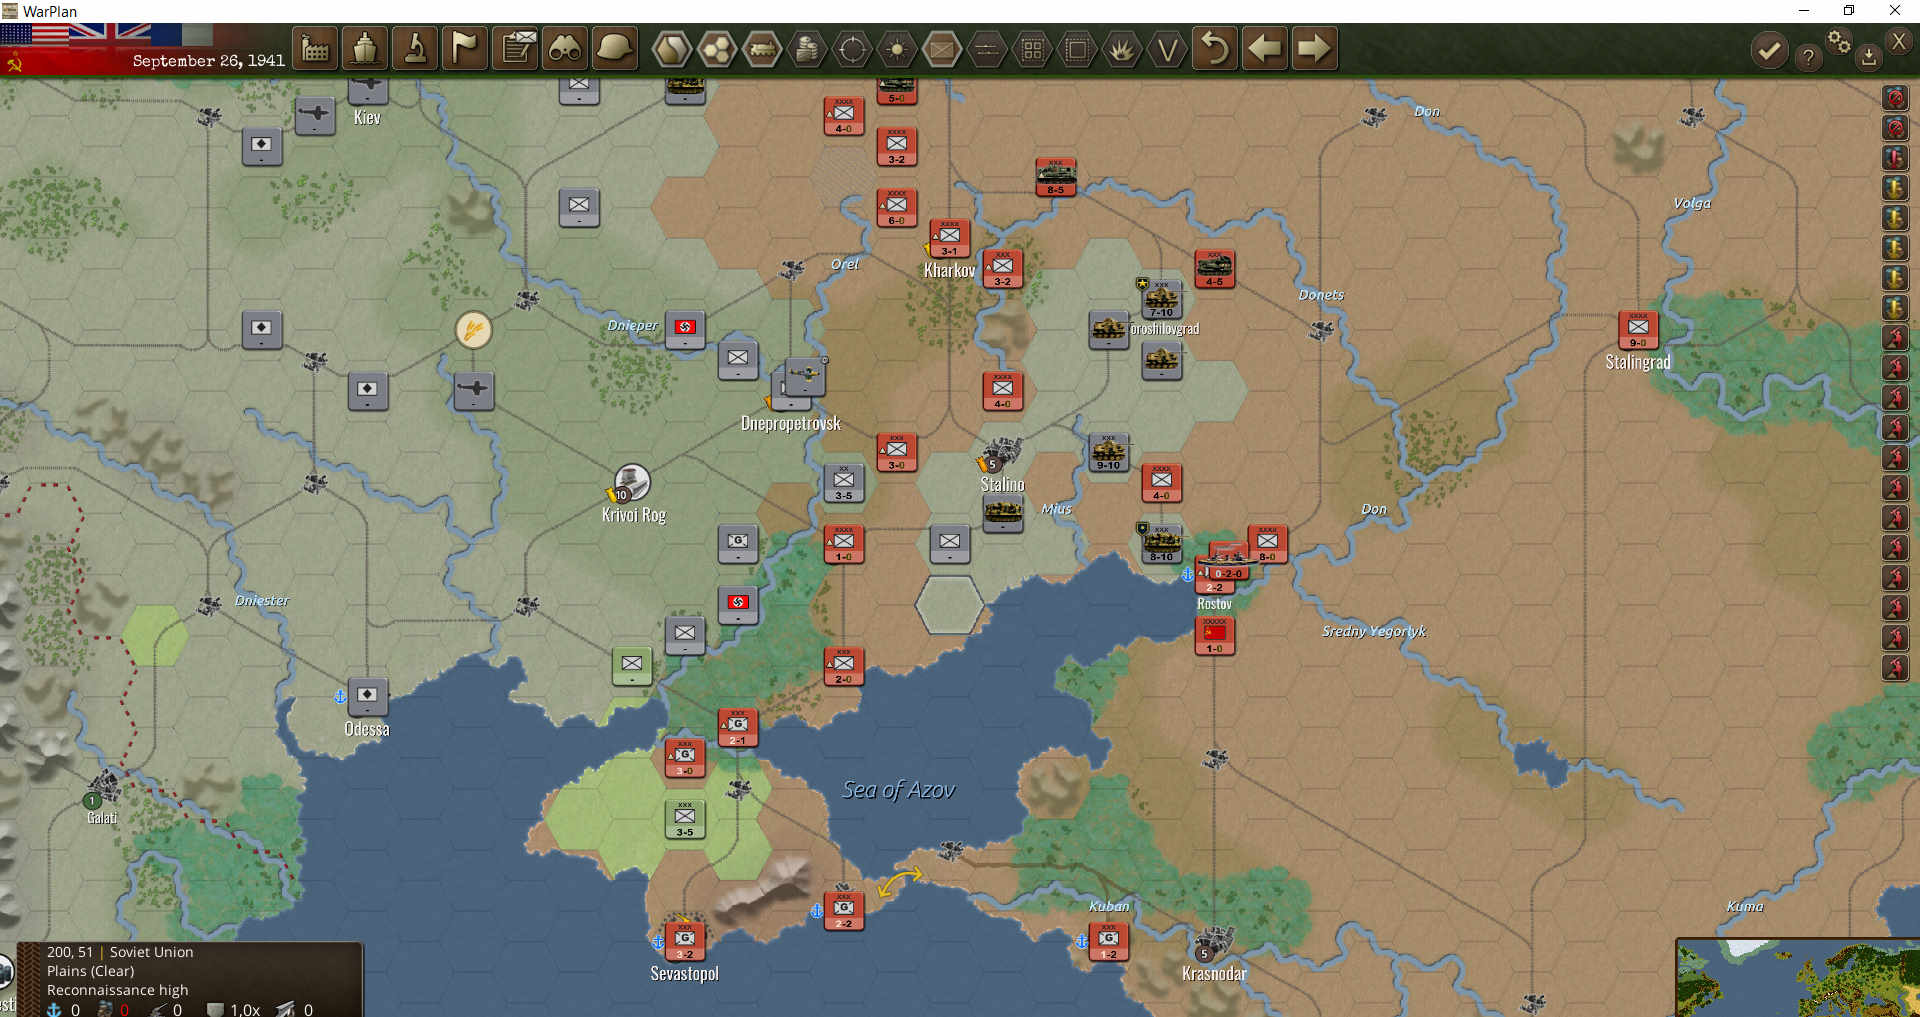Toggle the terrain overlay hexagon button
The height and width of the screenshot is (1017, 1920).
672,49
